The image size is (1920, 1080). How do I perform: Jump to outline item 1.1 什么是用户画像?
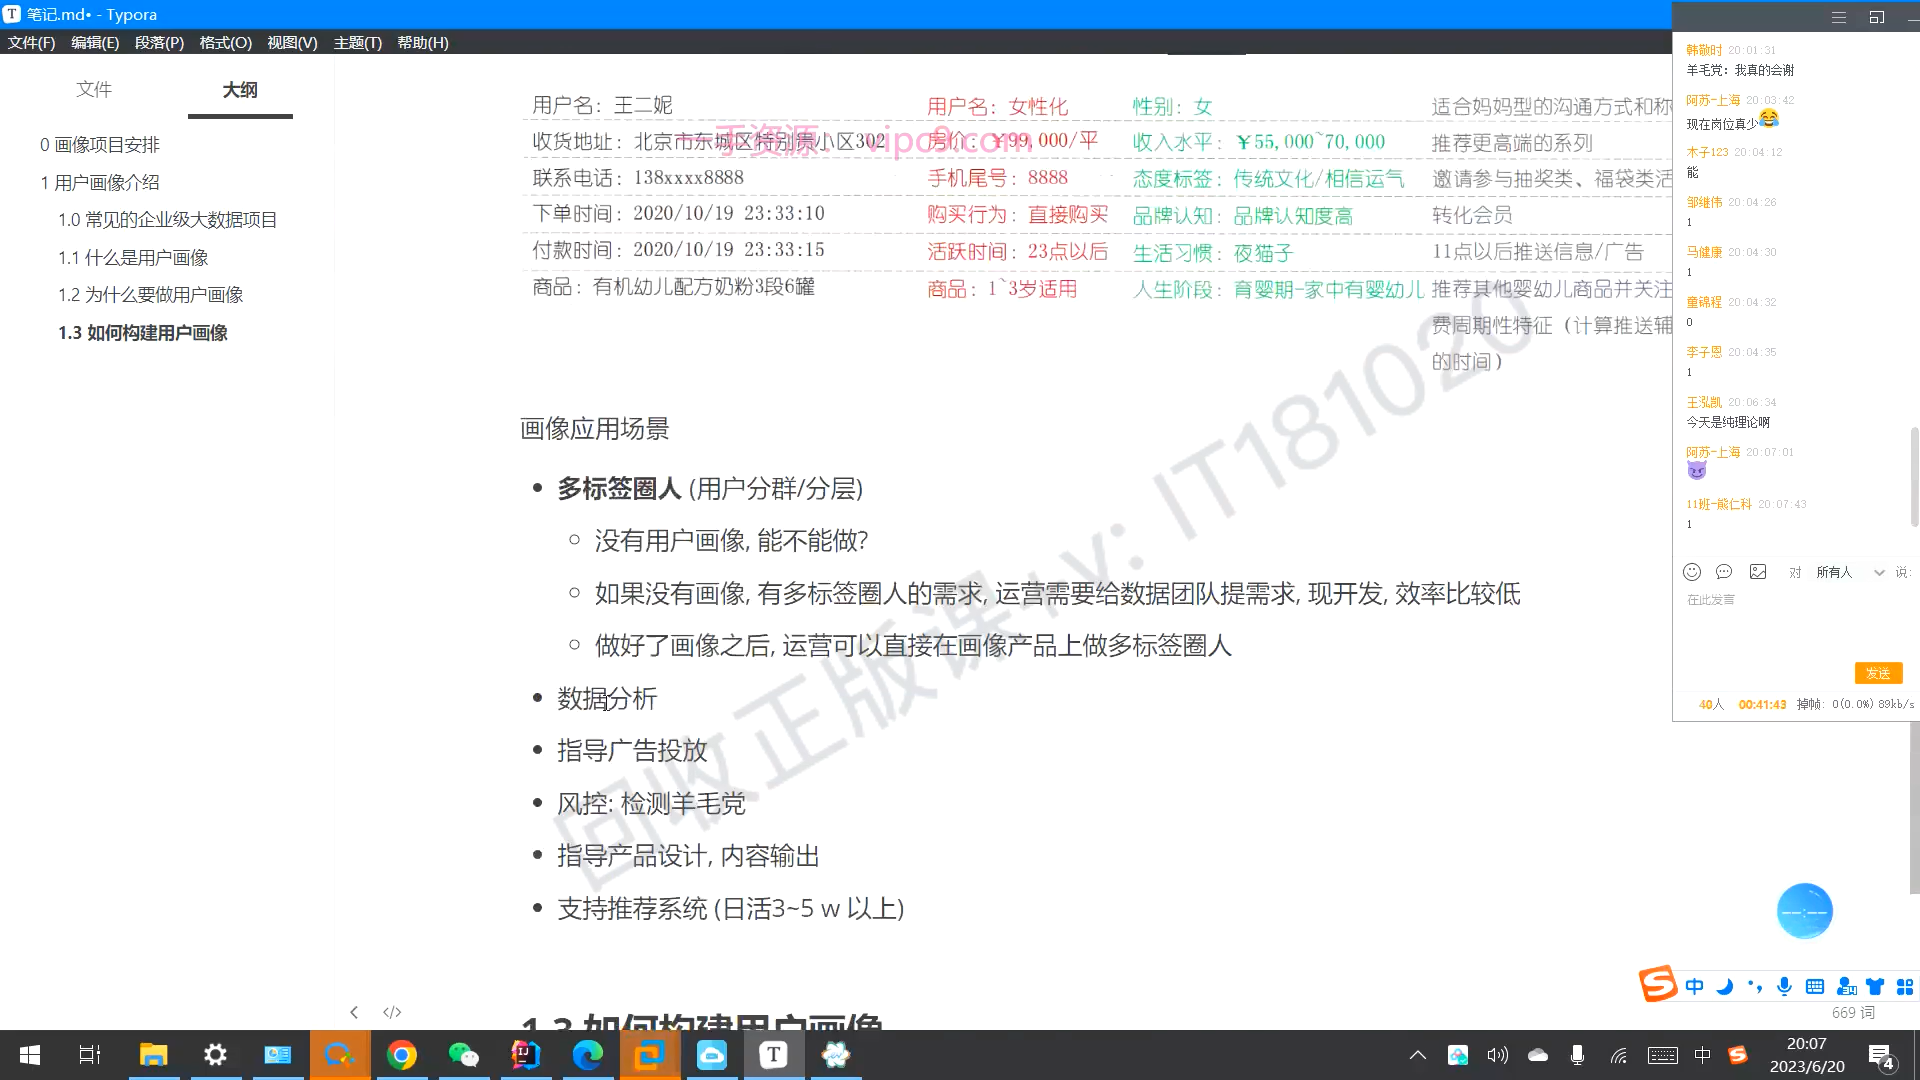133,258
